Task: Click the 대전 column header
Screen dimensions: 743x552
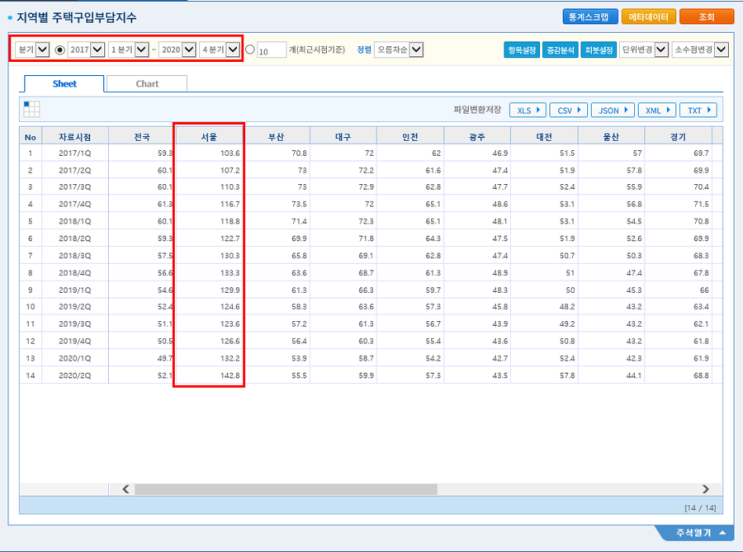Action: pos(544,137)
